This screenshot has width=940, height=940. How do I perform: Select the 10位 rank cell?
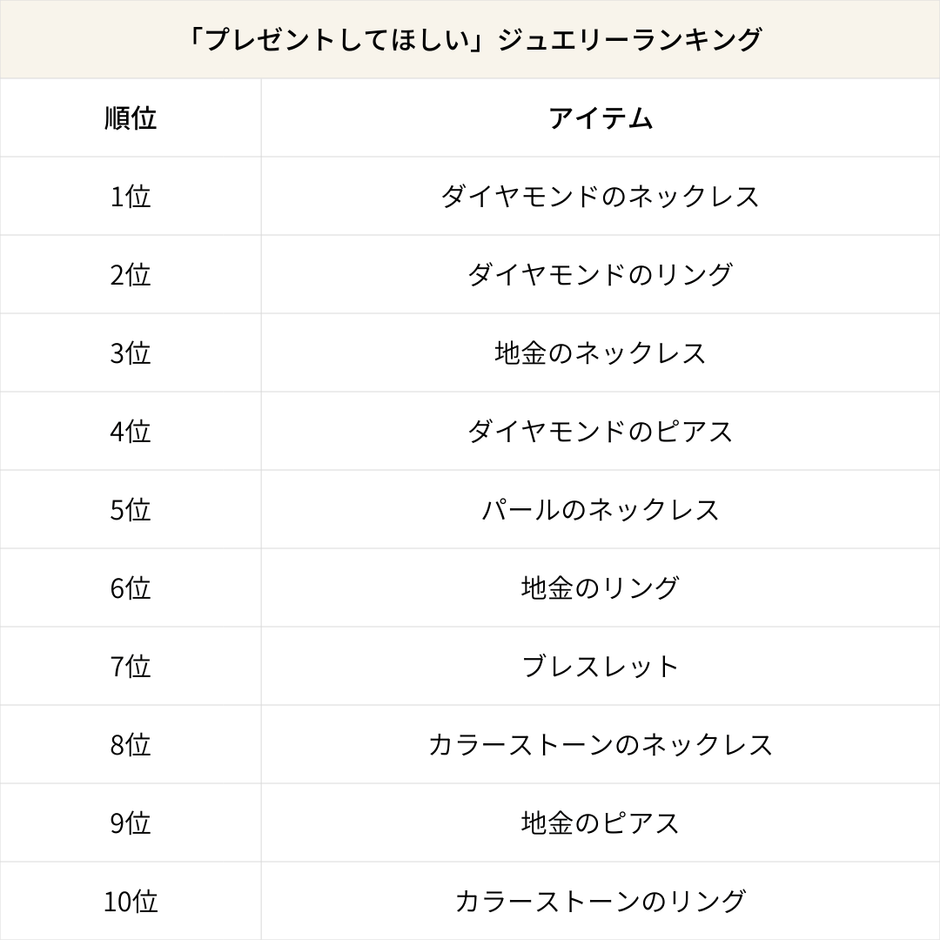pos(131,901)
